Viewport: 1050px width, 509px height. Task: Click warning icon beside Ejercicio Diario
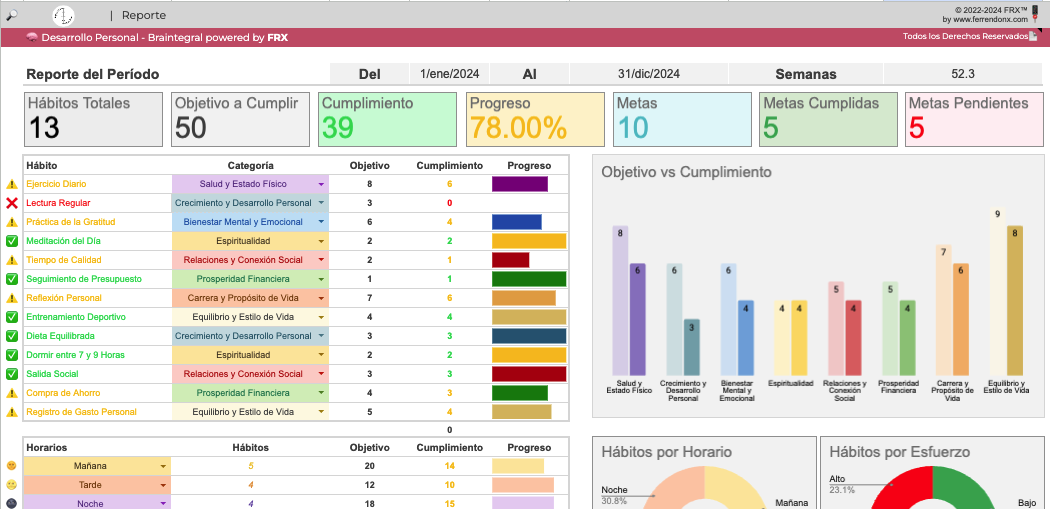11,184
